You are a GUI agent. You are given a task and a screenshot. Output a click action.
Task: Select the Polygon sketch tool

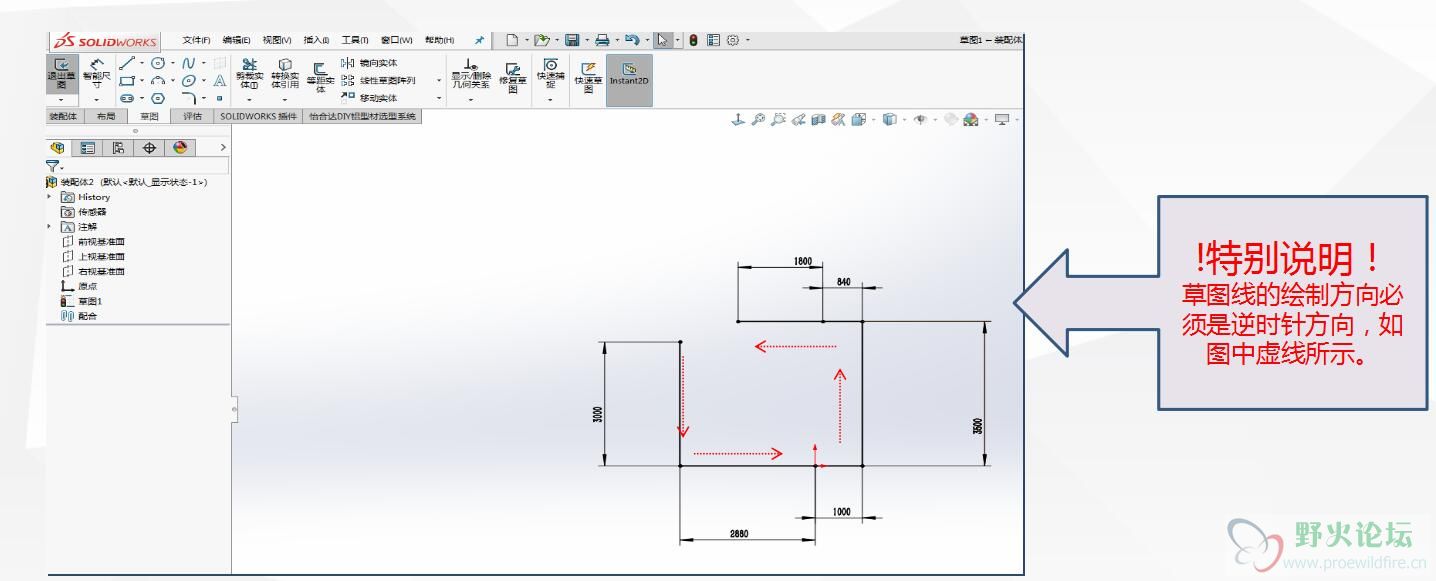click(157, 98)
